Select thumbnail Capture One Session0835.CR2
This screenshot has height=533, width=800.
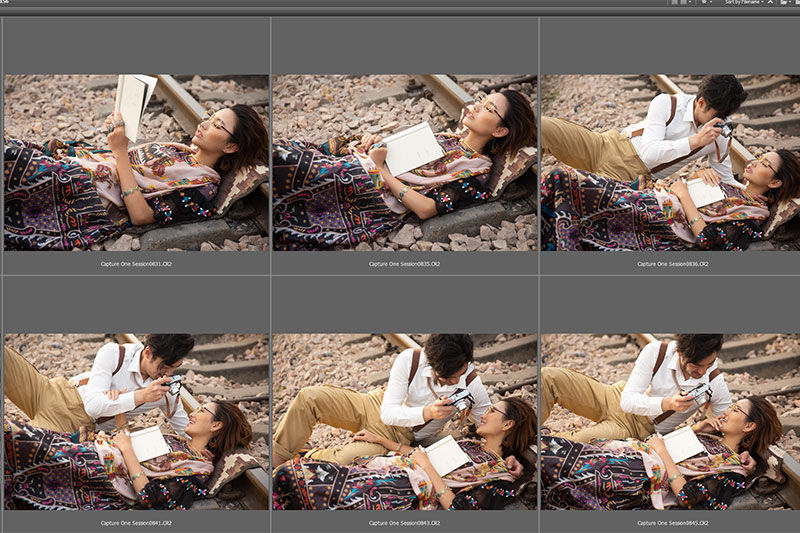405,163
